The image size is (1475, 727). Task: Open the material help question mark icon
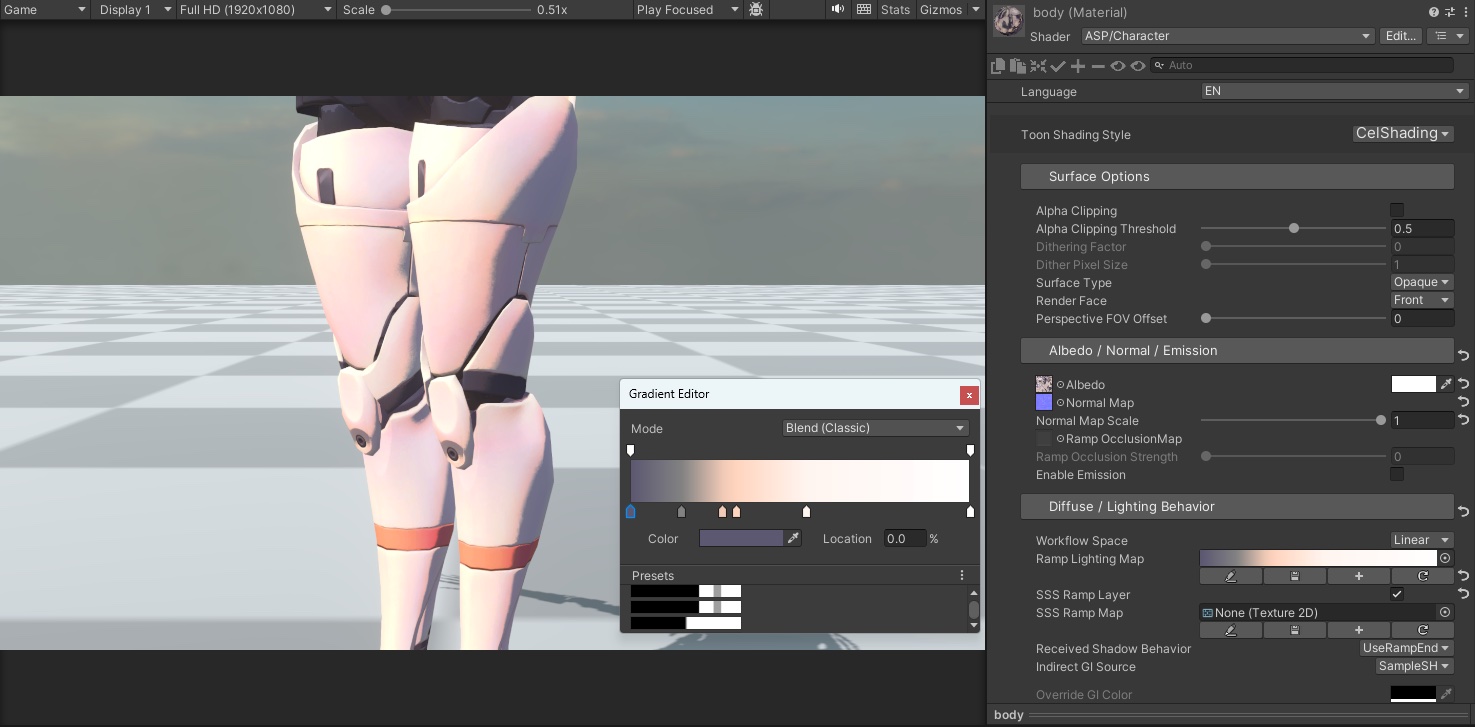tap(1434, 12)
